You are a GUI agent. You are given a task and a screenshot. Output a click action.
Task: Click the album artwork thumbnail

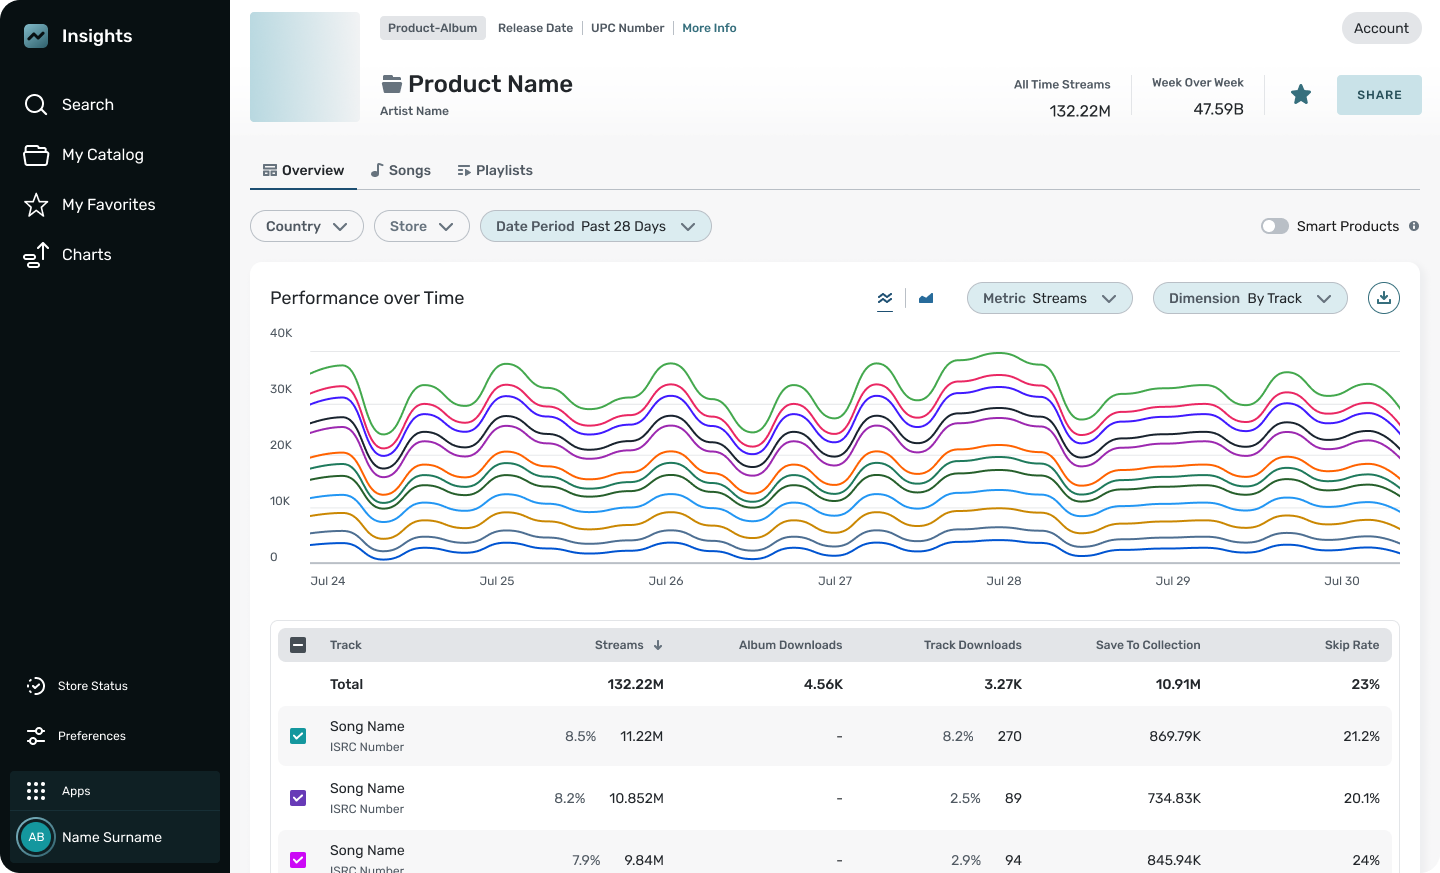point(305,67)
